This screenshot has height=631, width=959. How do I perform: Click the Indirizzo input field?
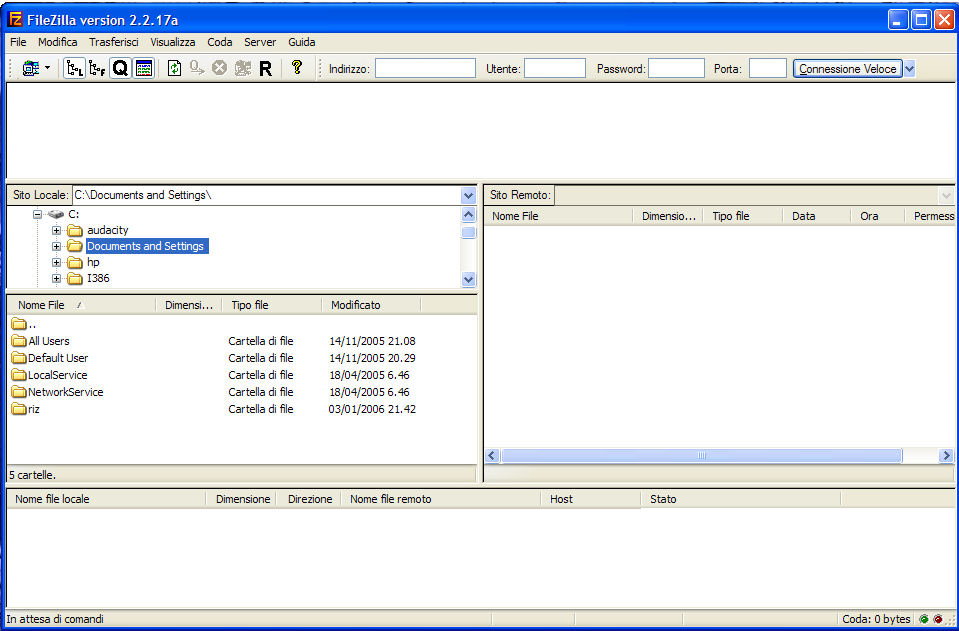425,68
